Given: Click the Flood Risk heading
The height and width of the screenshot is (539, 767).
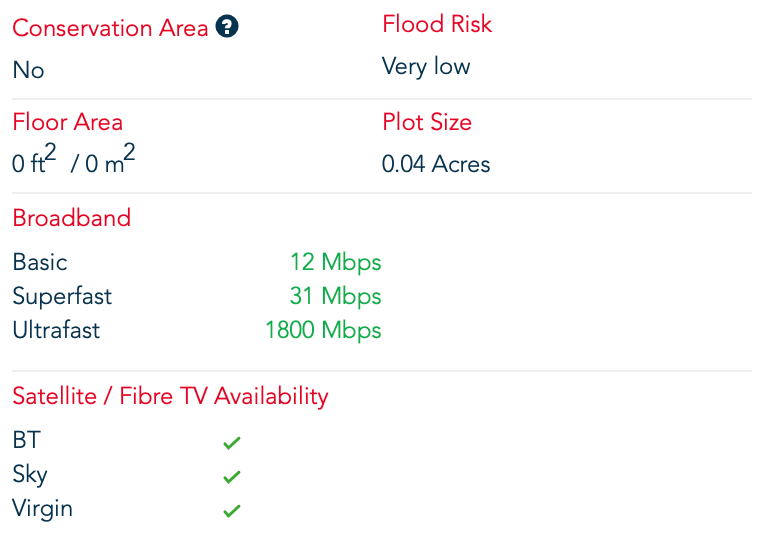Looking at the screenshot, I should tap(437, 24).
